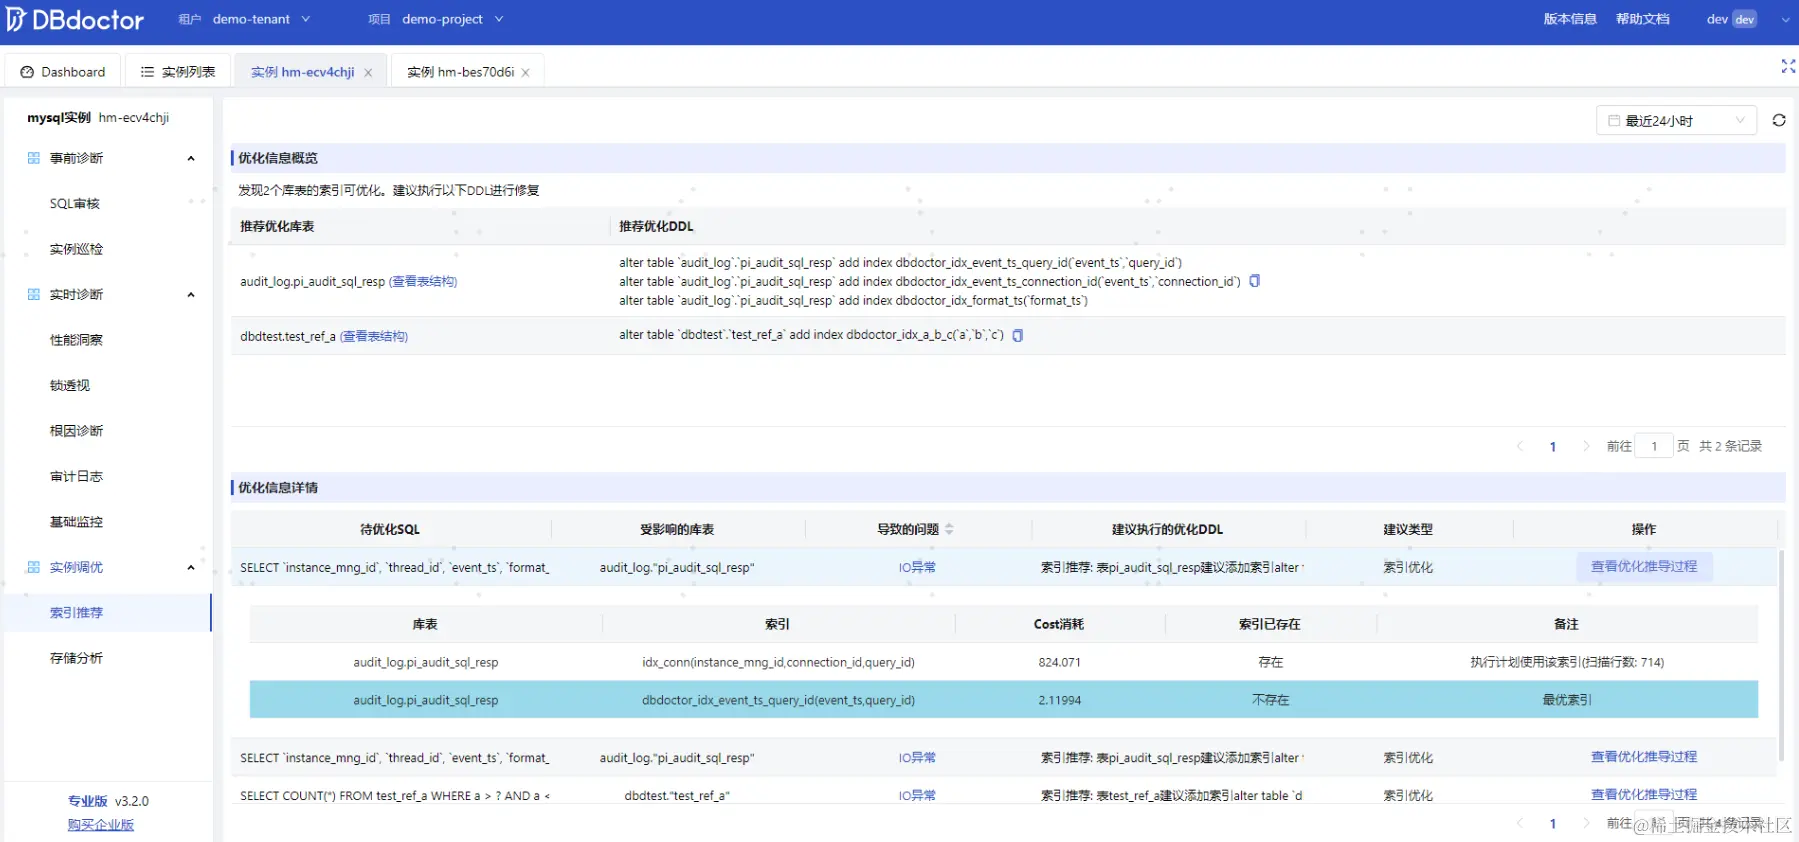Screen dimensions: 1799x842
Task: View table structure of dbdtest.test_ref_a
Action: 374,336
